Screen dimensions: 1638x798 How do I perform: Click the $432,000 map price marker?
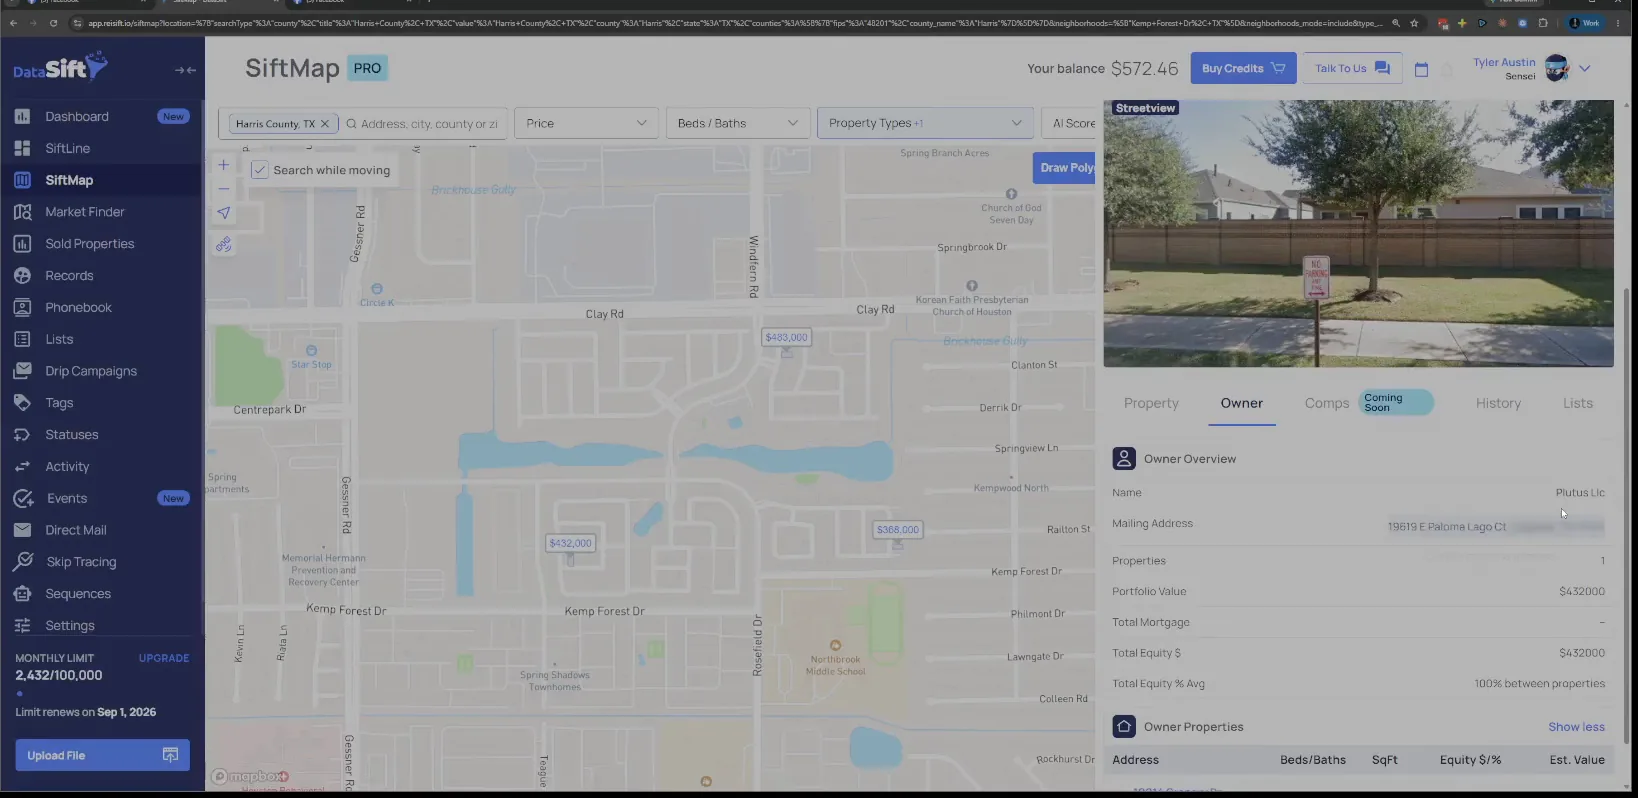tap(570, 543)
